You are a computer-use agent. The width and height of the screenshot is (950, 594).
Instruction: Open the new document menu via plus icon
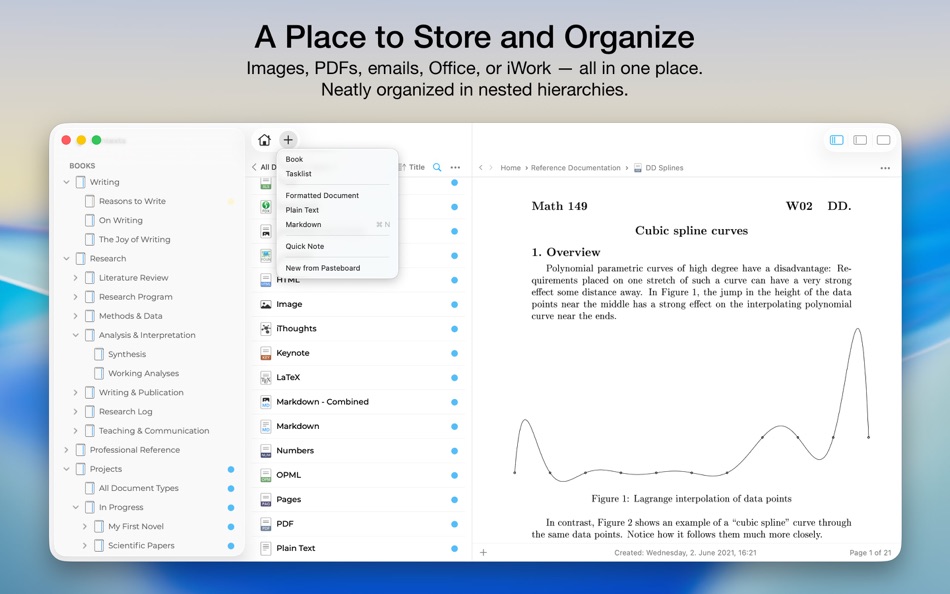coord(288,140)
